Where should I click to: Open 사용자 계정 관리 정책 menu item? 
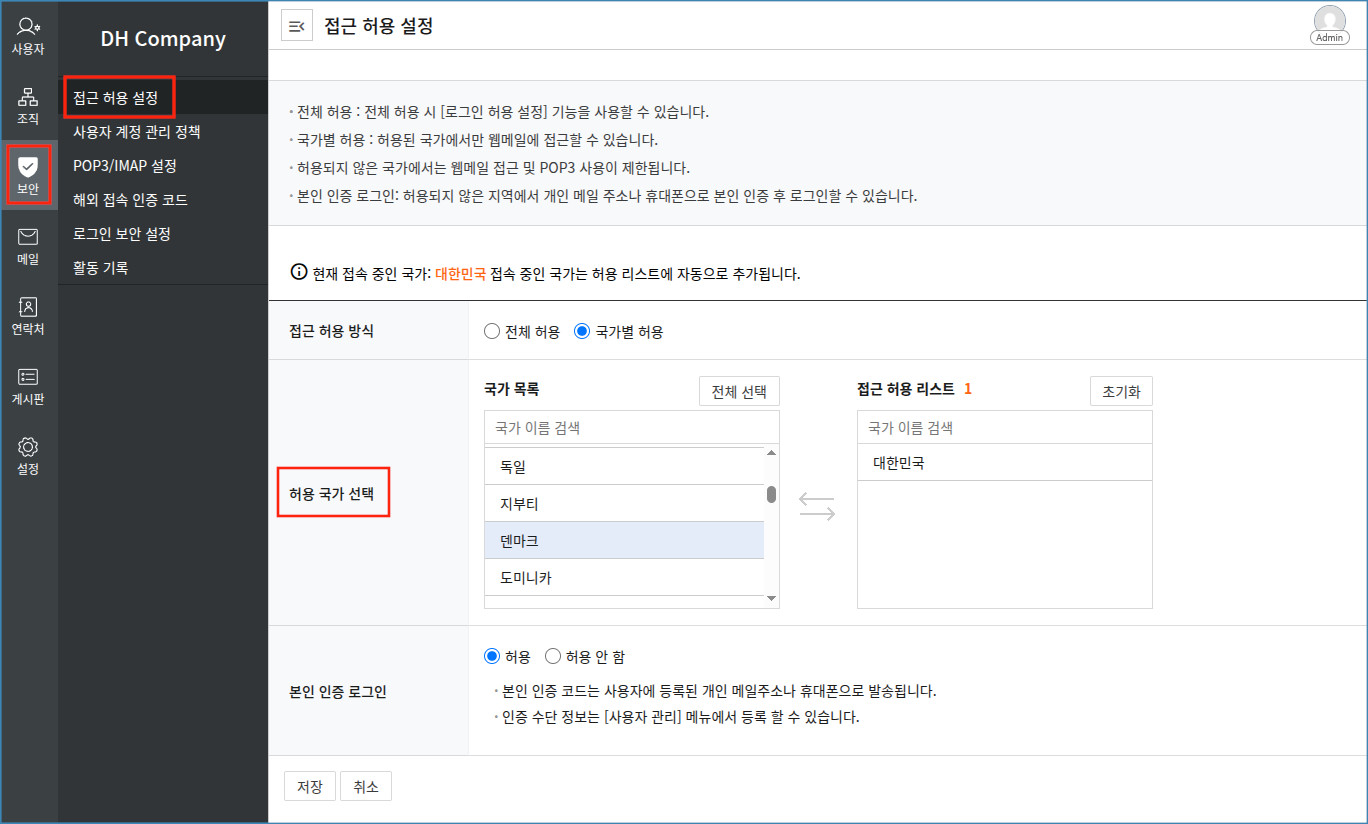(x=137, y=132)
